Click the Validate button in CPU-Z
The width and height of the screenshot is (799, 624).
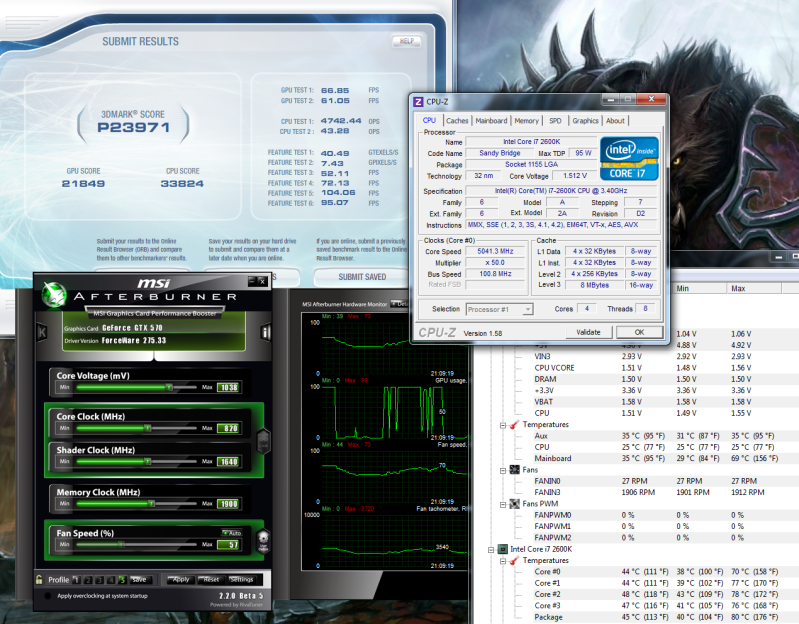[589, 332]
